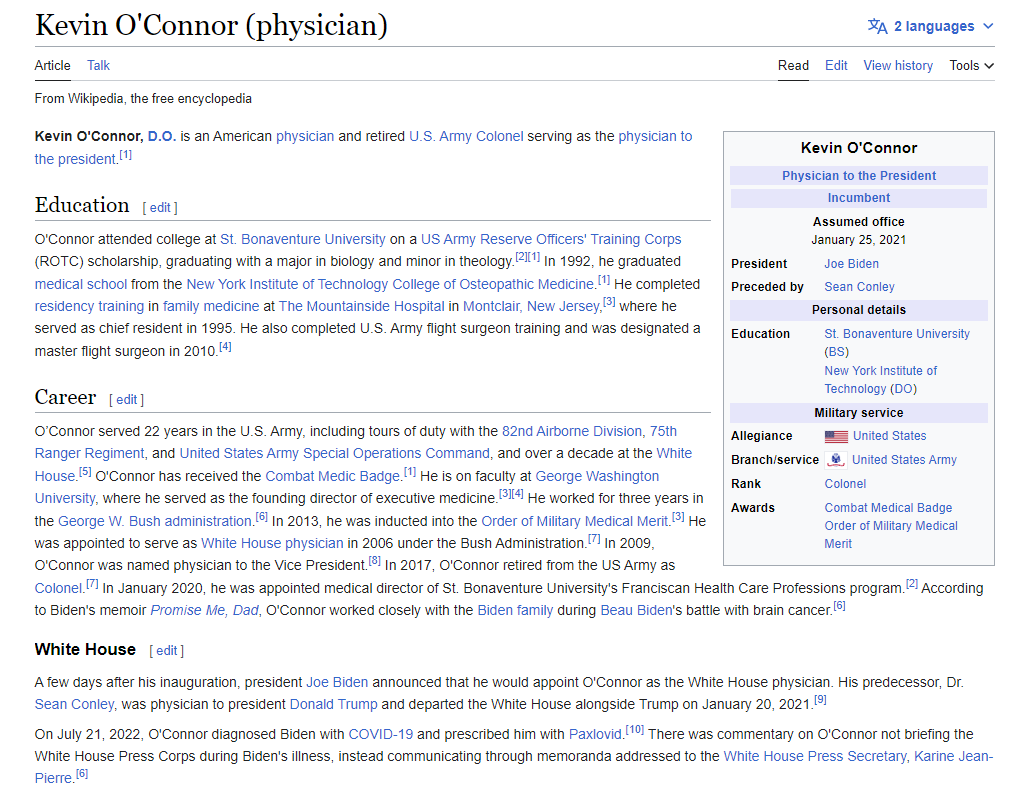The image size is (1033, 810).
Task: Click citation [5] after White House
Action: [85, 472]
